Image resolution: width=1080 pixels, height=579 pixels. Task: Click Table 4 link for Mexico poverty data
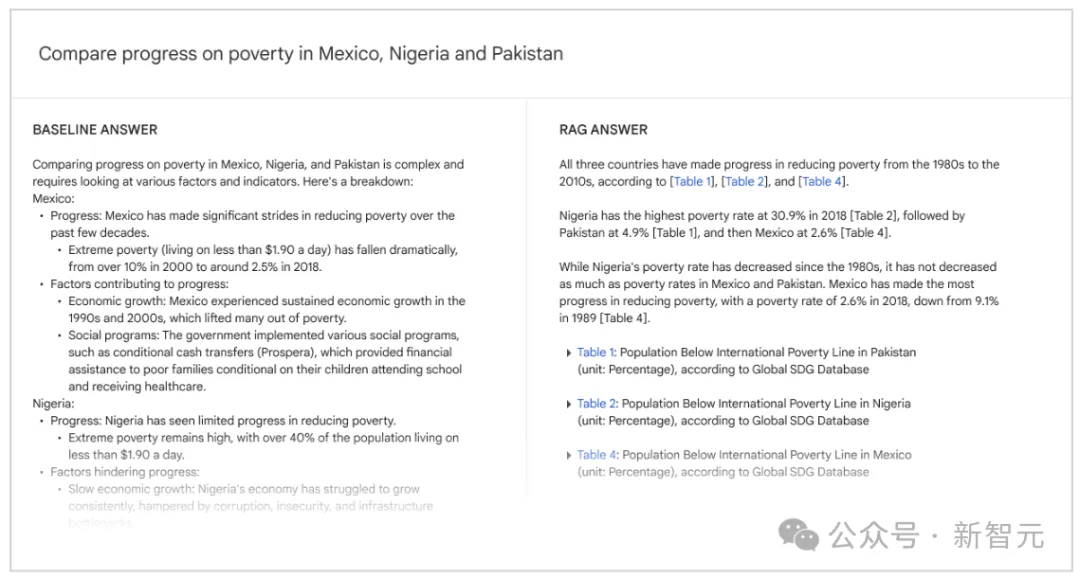pyautogui.click(x=596, y=455)
